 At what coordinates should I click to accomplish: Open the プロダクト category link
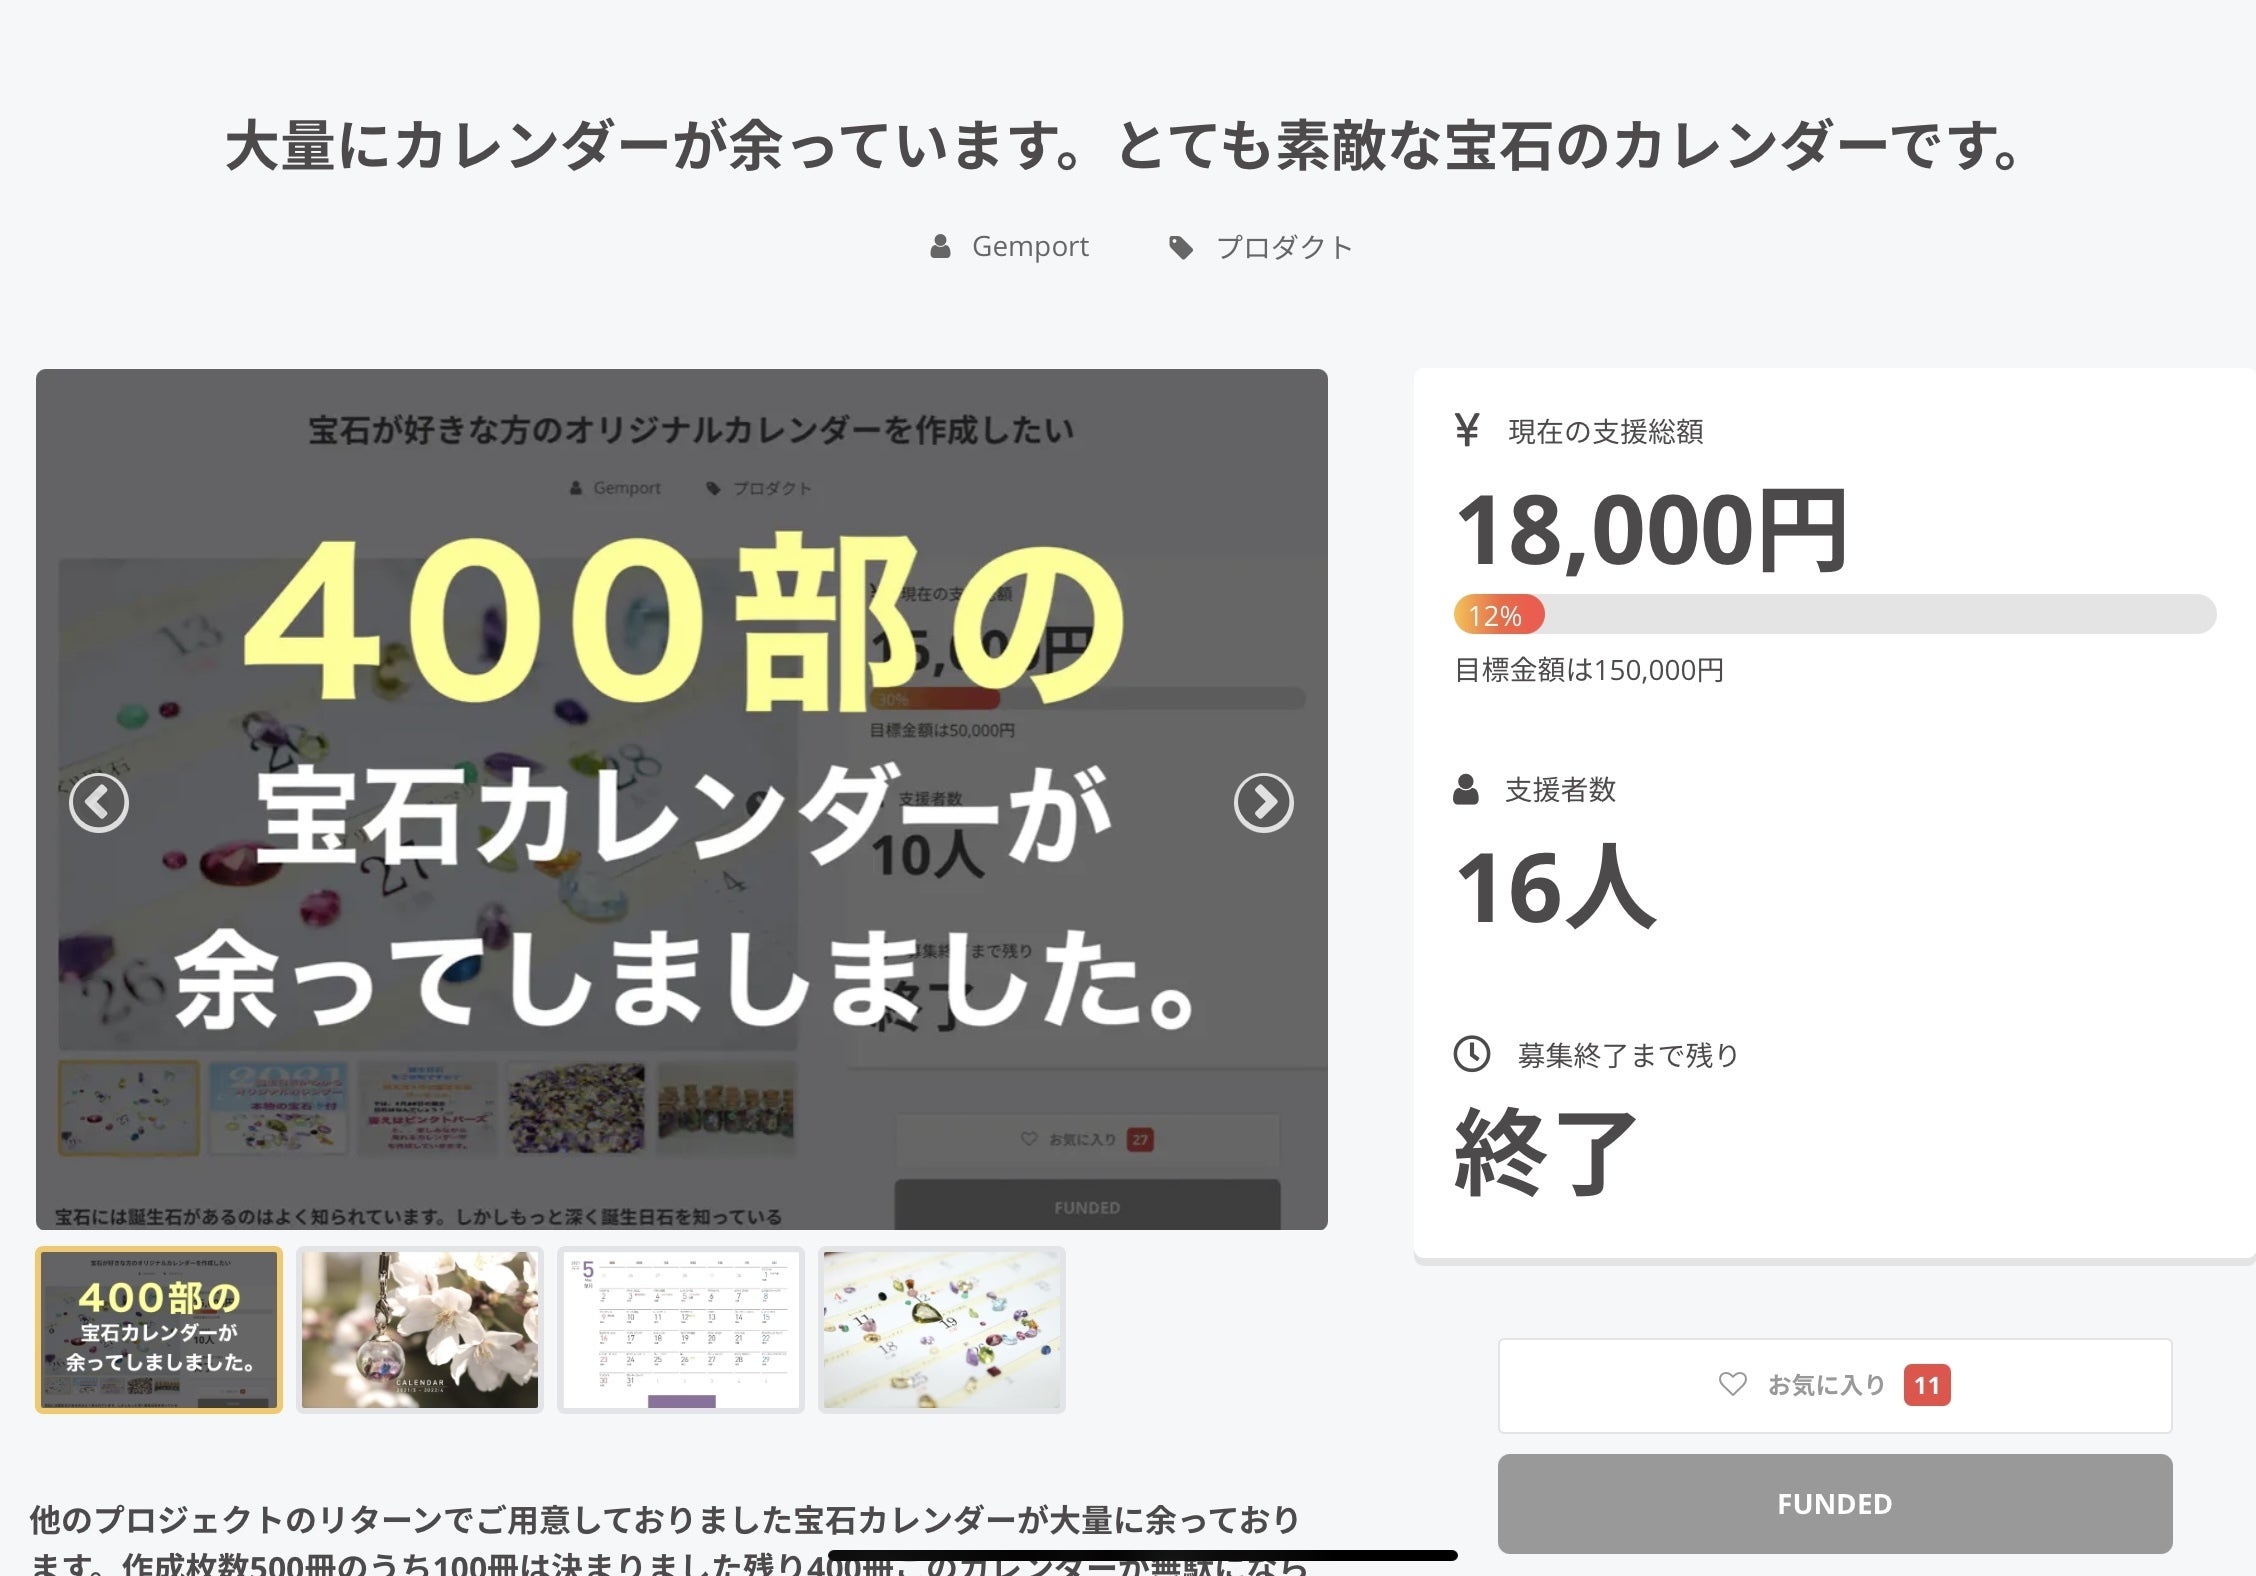pyautogui.click(x=1284, y=247)
